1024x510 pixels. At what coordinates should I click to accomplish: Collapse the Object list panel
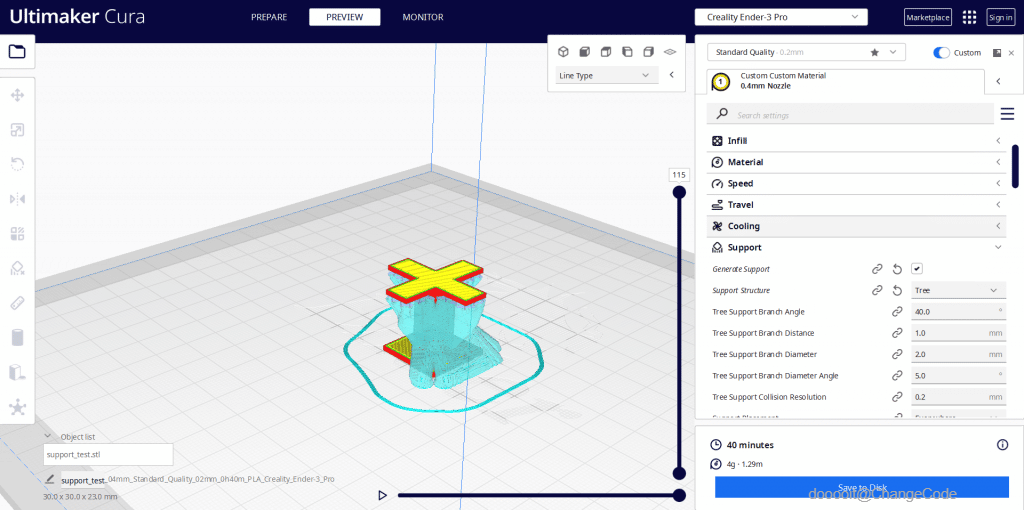(48, 436)
